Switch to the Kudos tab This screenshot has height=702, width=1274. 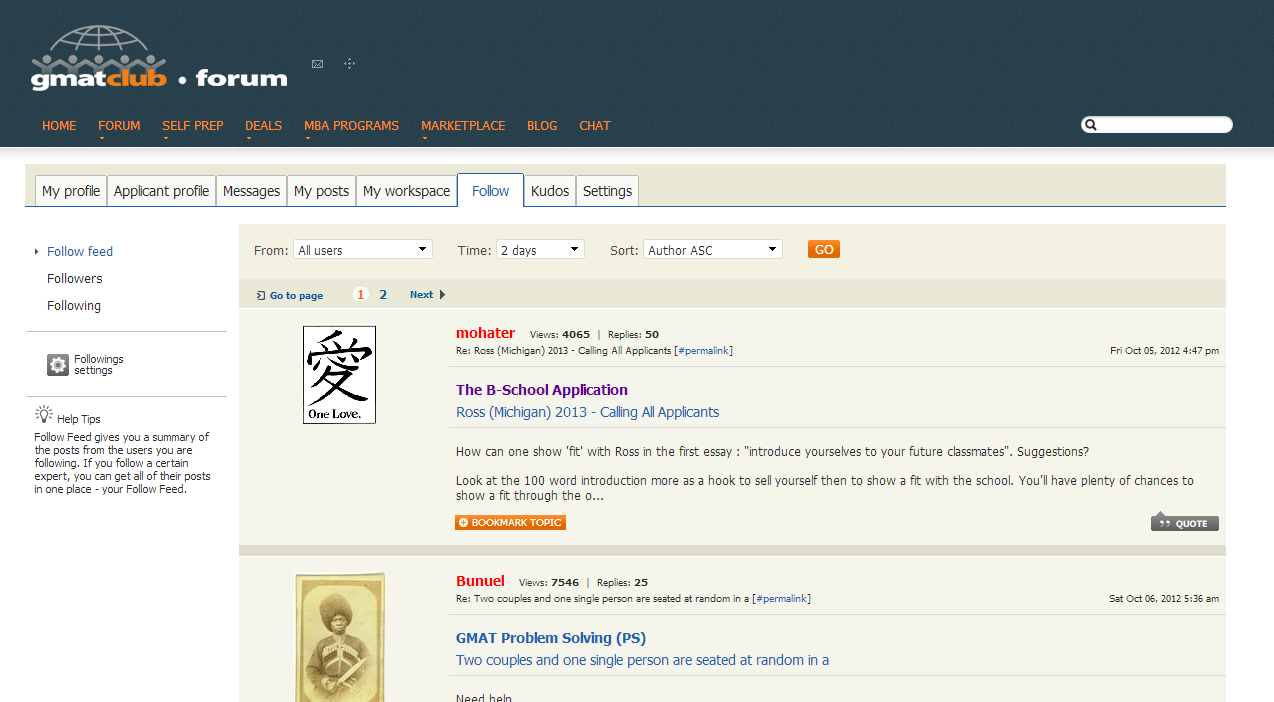coord(549,191)
